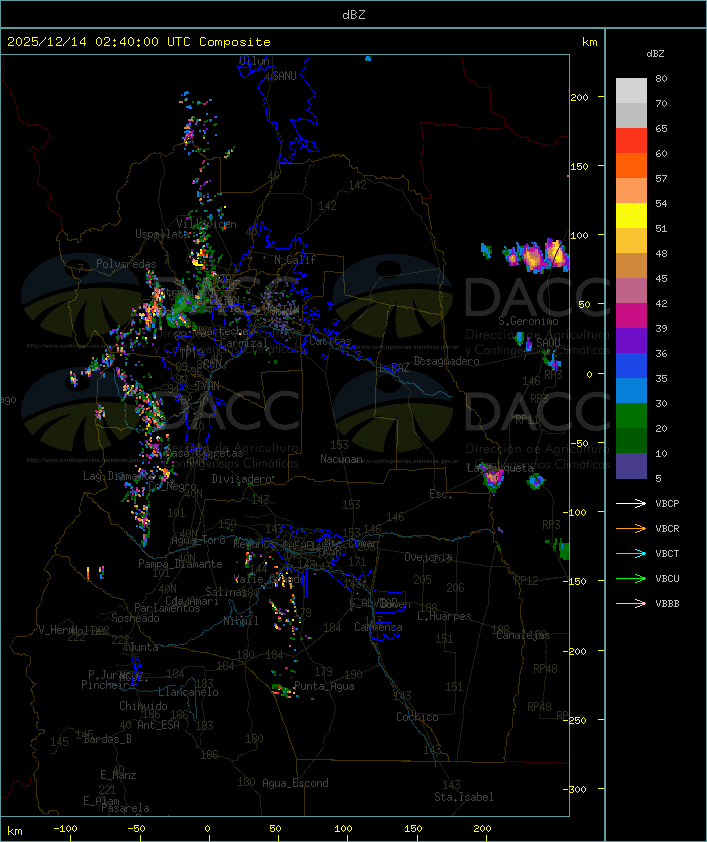Click the Cochico map label
707x842 pixels.
coord(417,717)
